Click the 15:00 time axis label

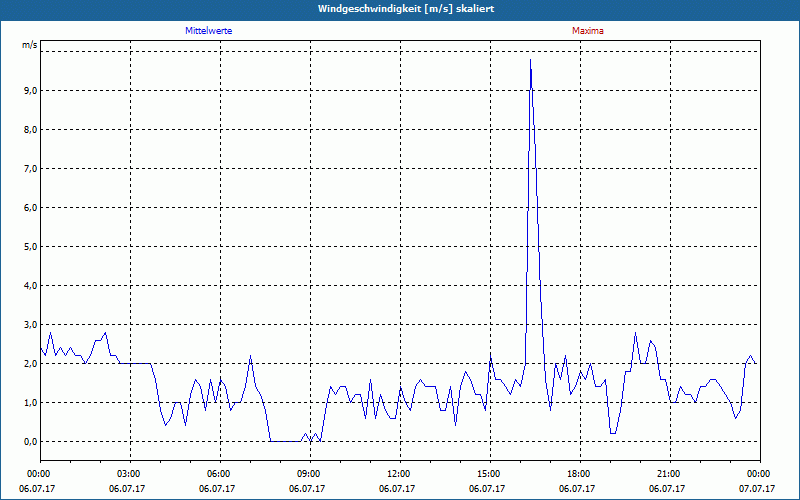490,474
